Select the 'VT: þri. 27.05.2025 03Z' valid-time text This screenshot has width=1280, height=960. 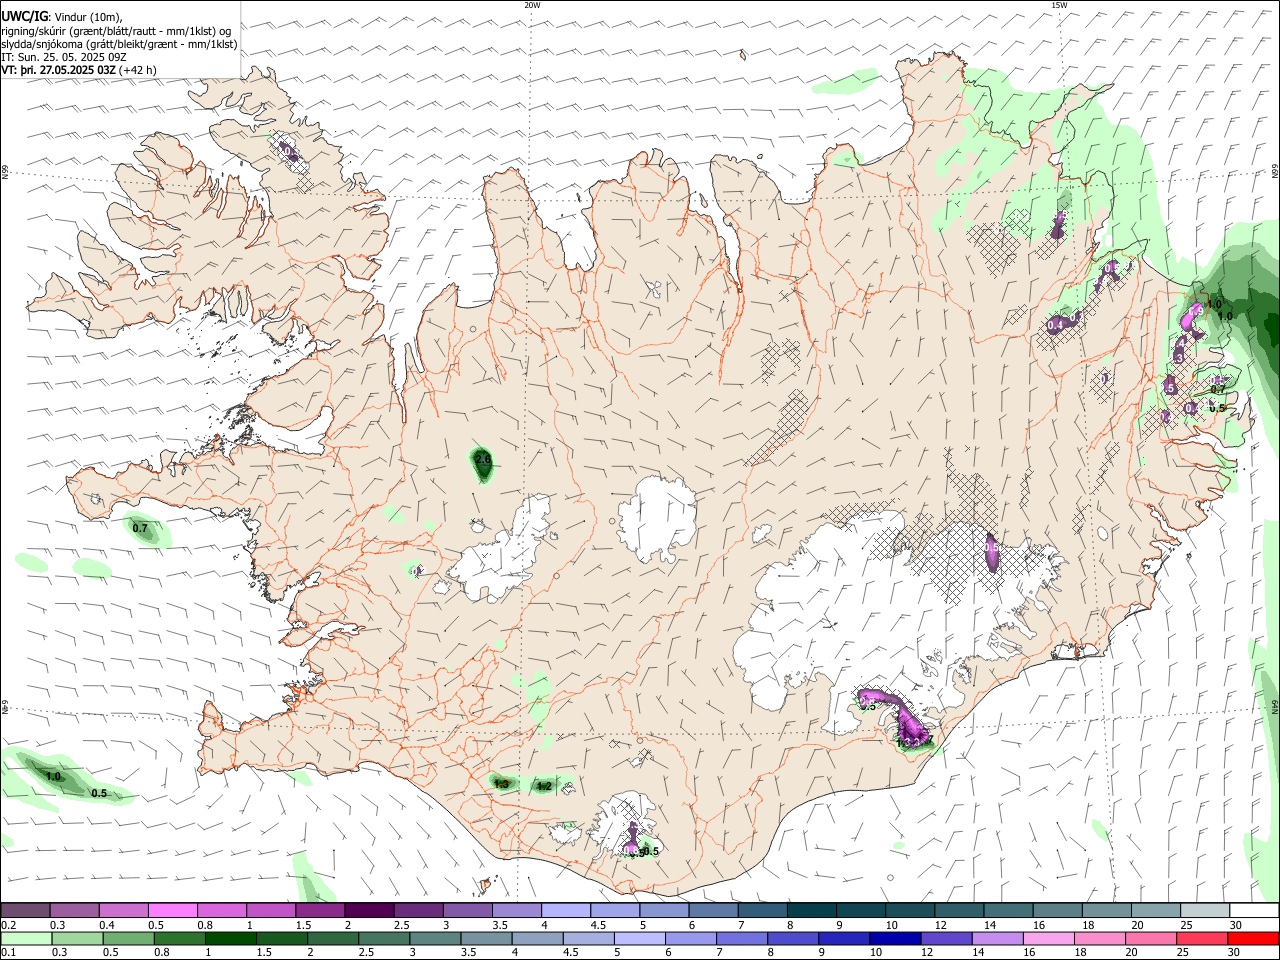pos(58,70)
